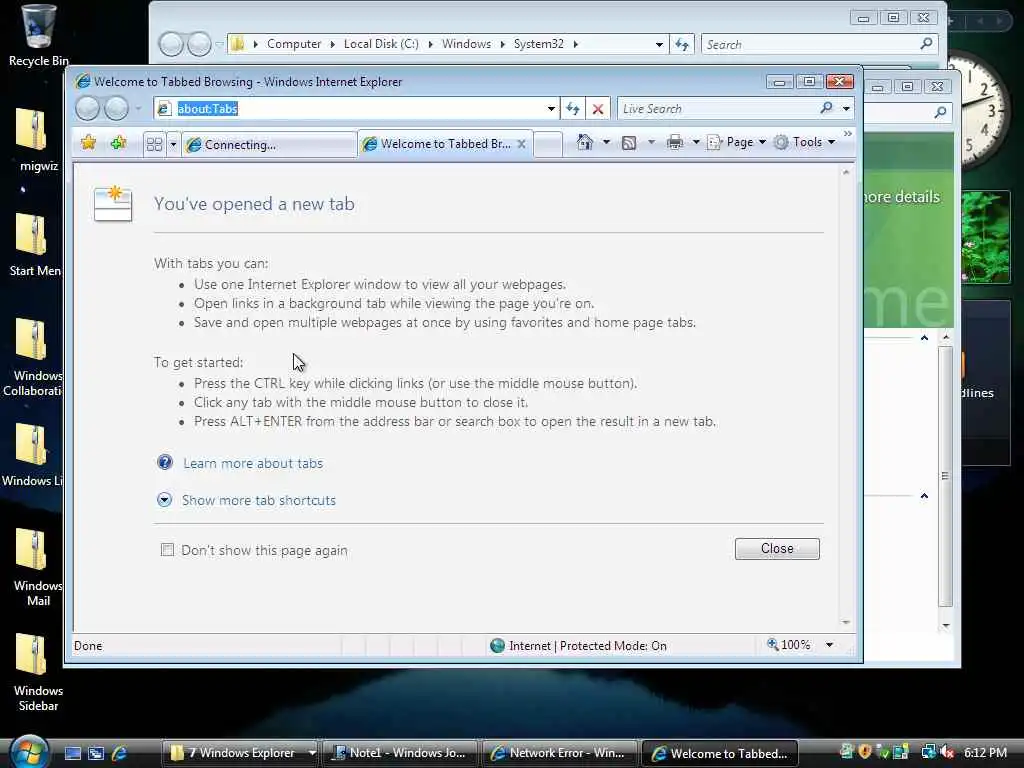Open the Tools menu

tap(804, 142)
